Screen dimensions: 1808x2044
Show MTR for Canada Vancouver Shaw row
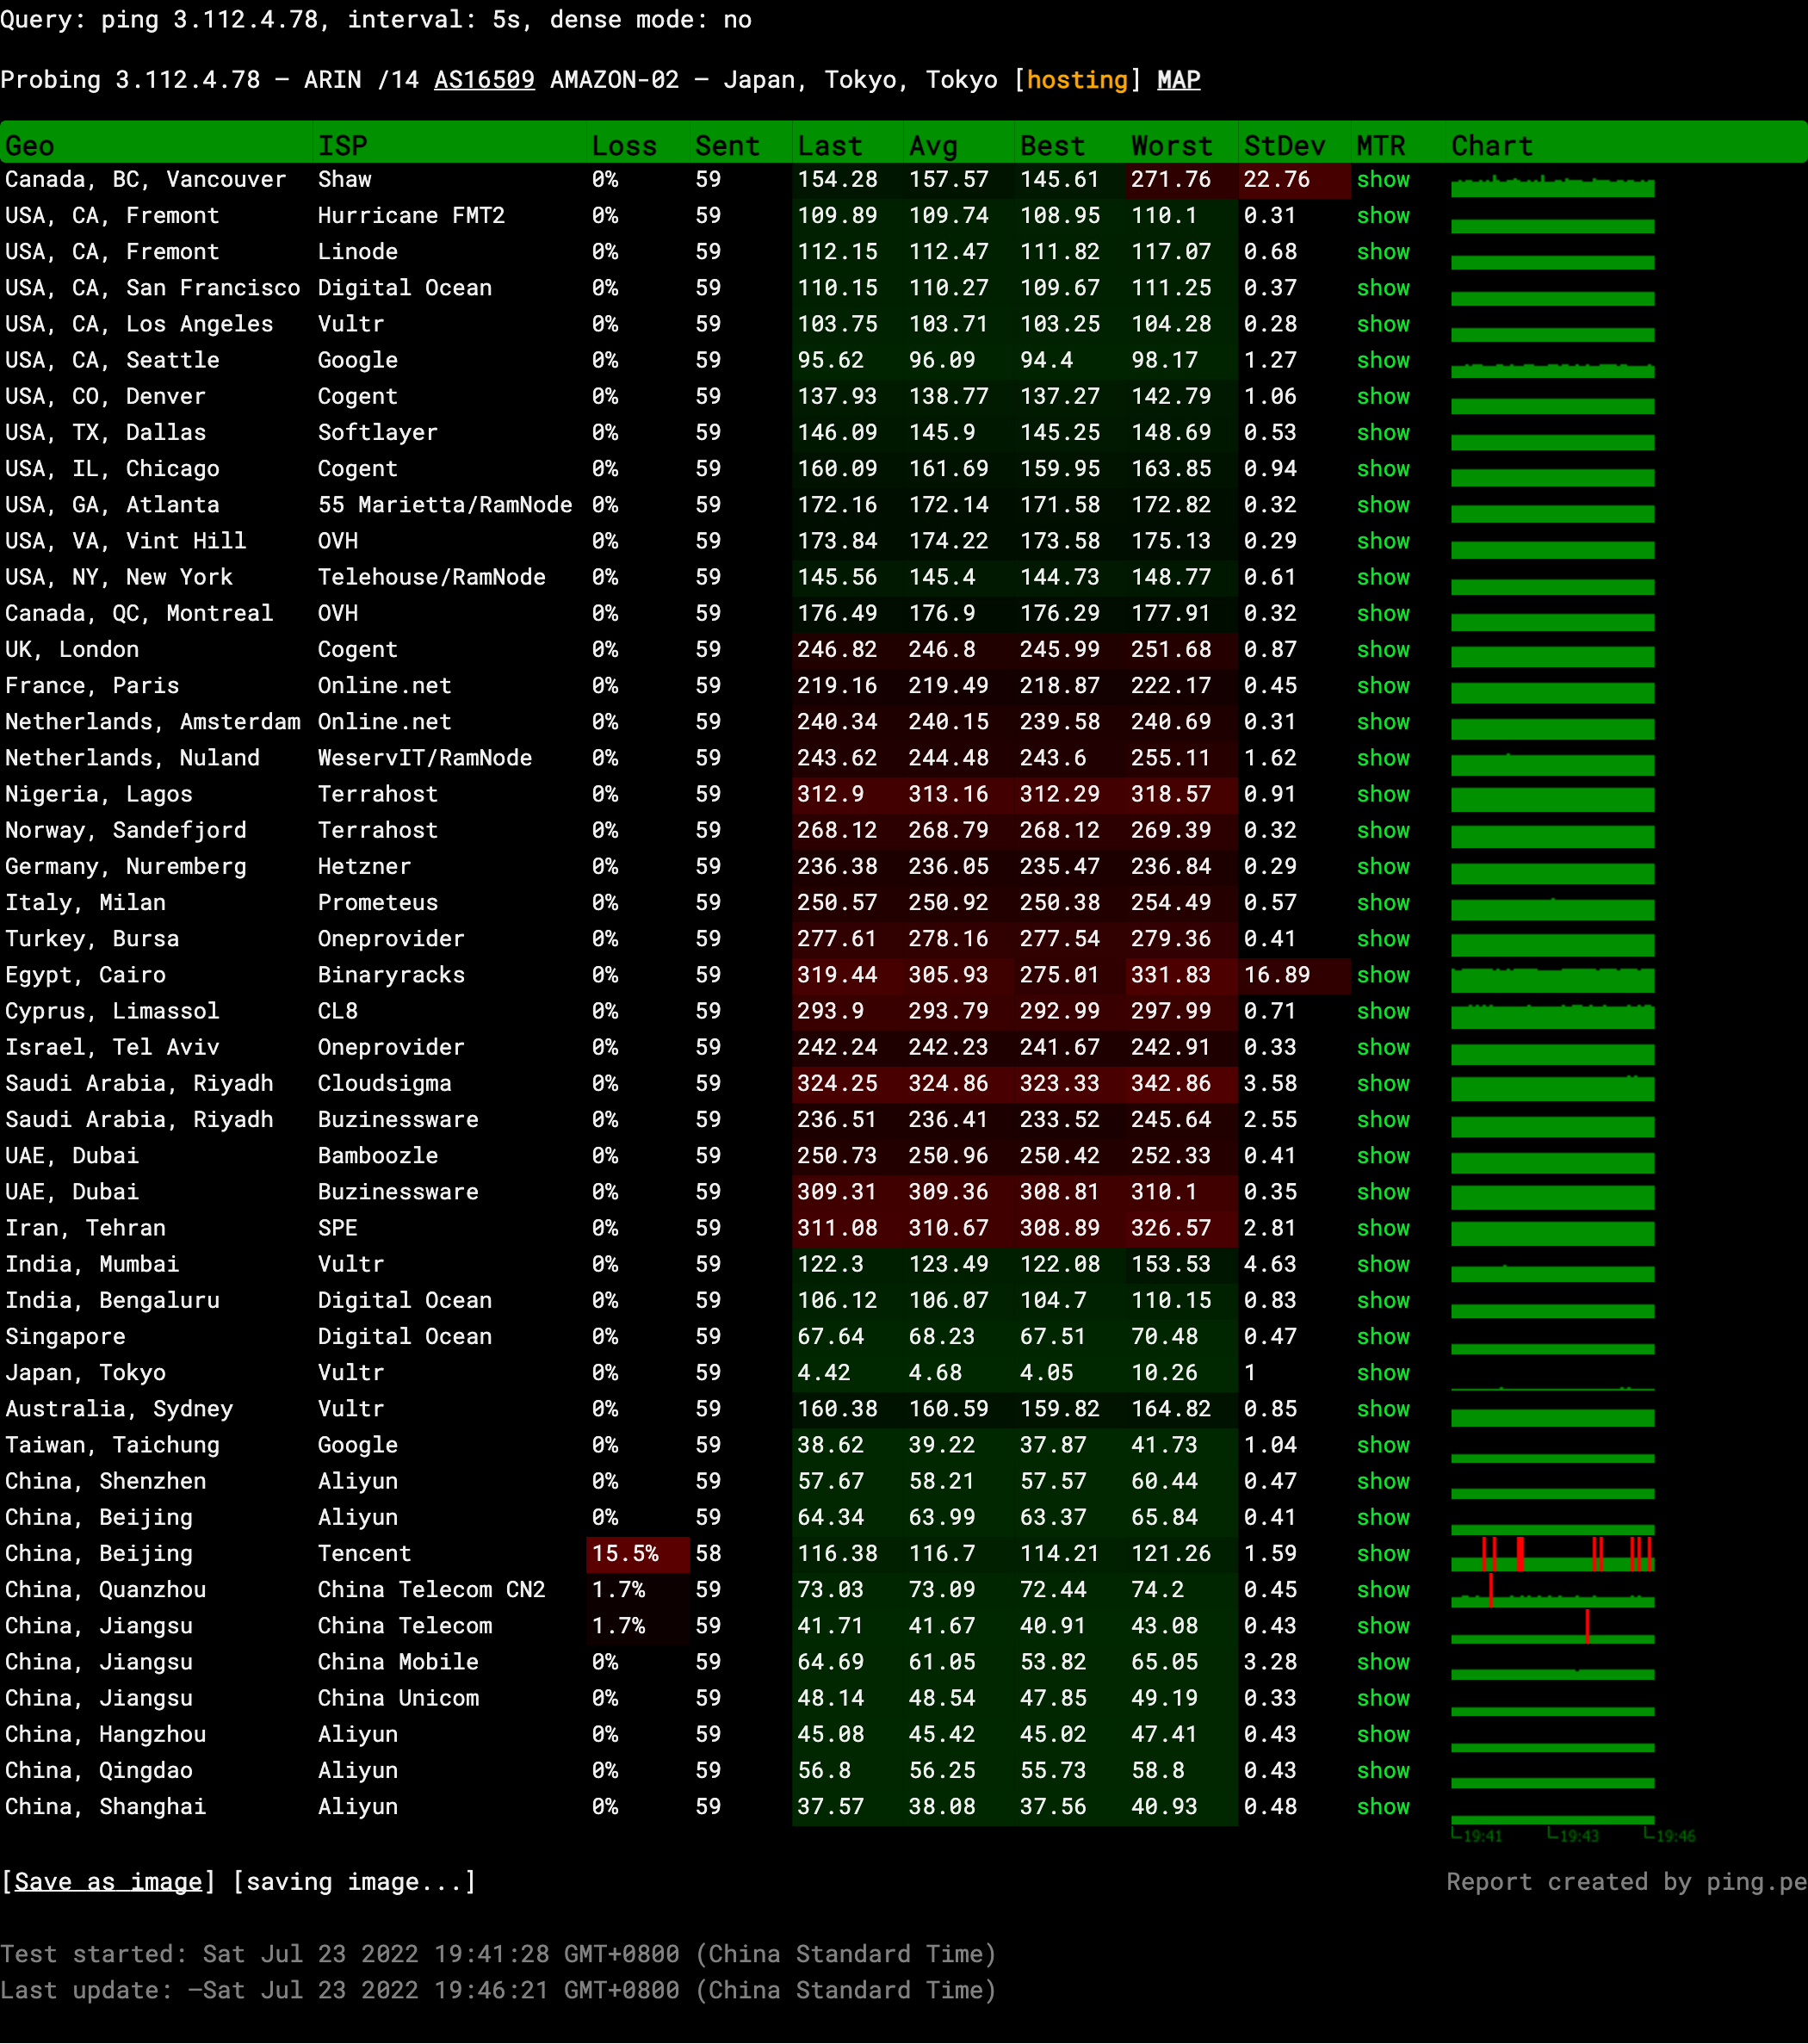(x=1382, y=180)
